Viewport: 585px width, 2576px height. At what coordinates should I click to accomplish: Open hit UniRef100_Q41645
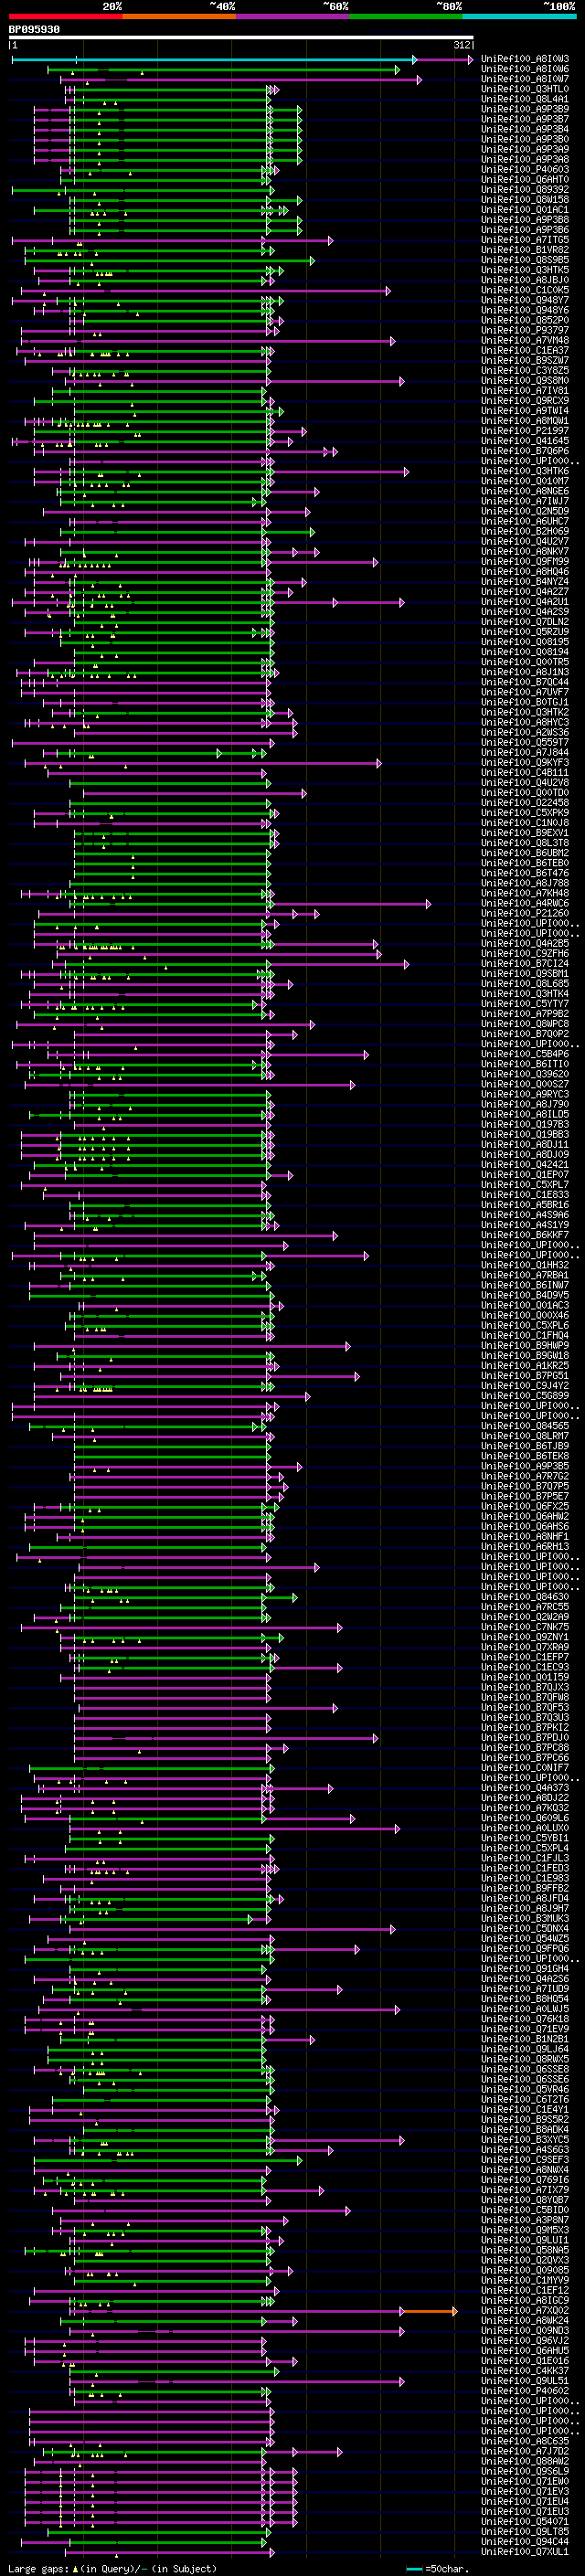pyautogui.click(x=525, y=441)
